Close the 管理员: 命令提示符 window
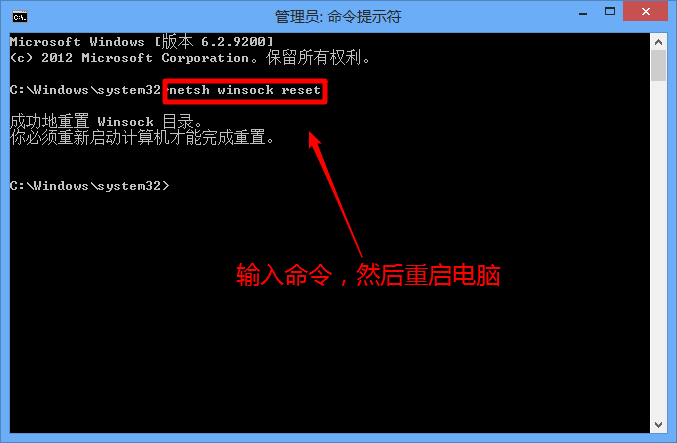 (x=645, y=12)
